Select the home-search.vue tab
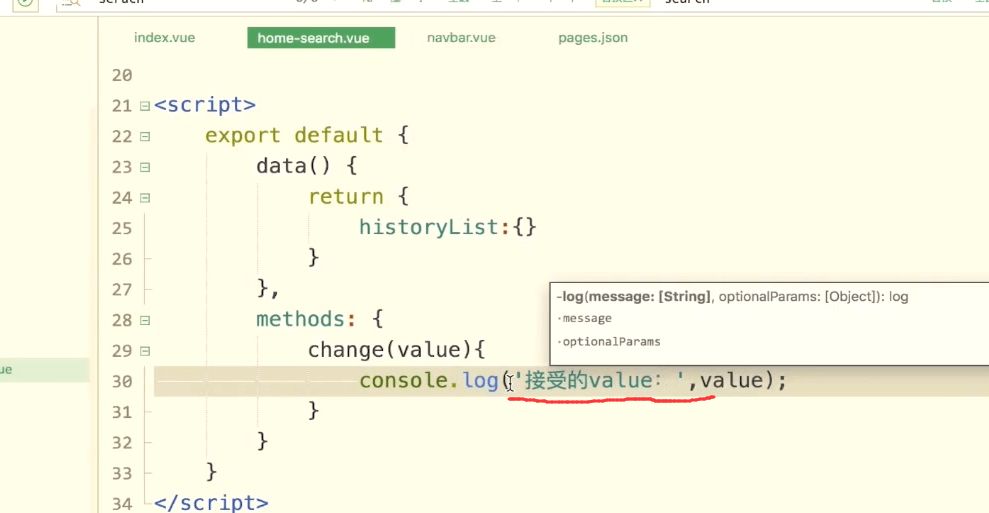 tap(321, 38)
